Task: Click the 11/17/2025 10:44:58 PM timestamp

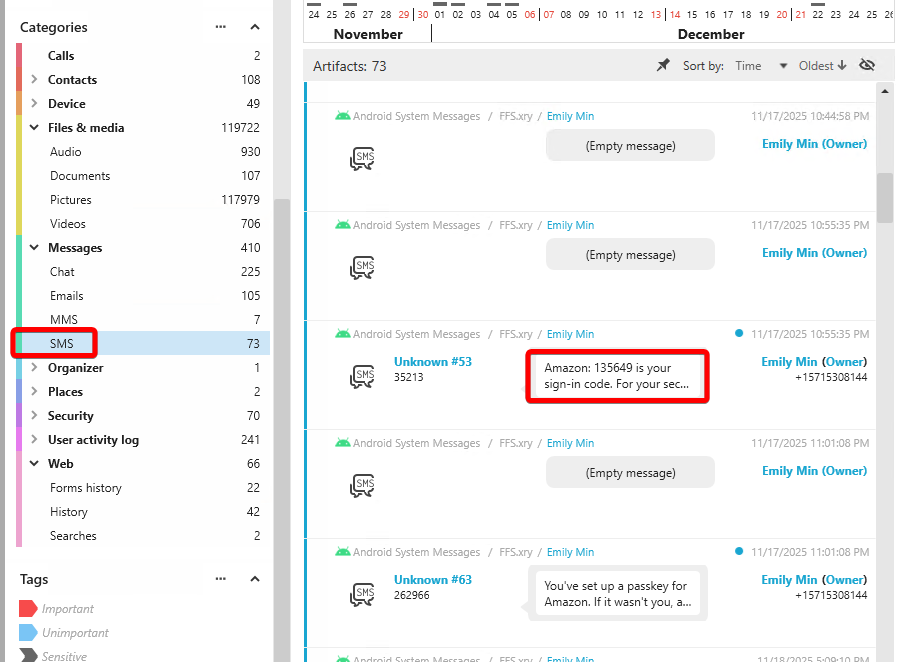Action: point(810,116)
